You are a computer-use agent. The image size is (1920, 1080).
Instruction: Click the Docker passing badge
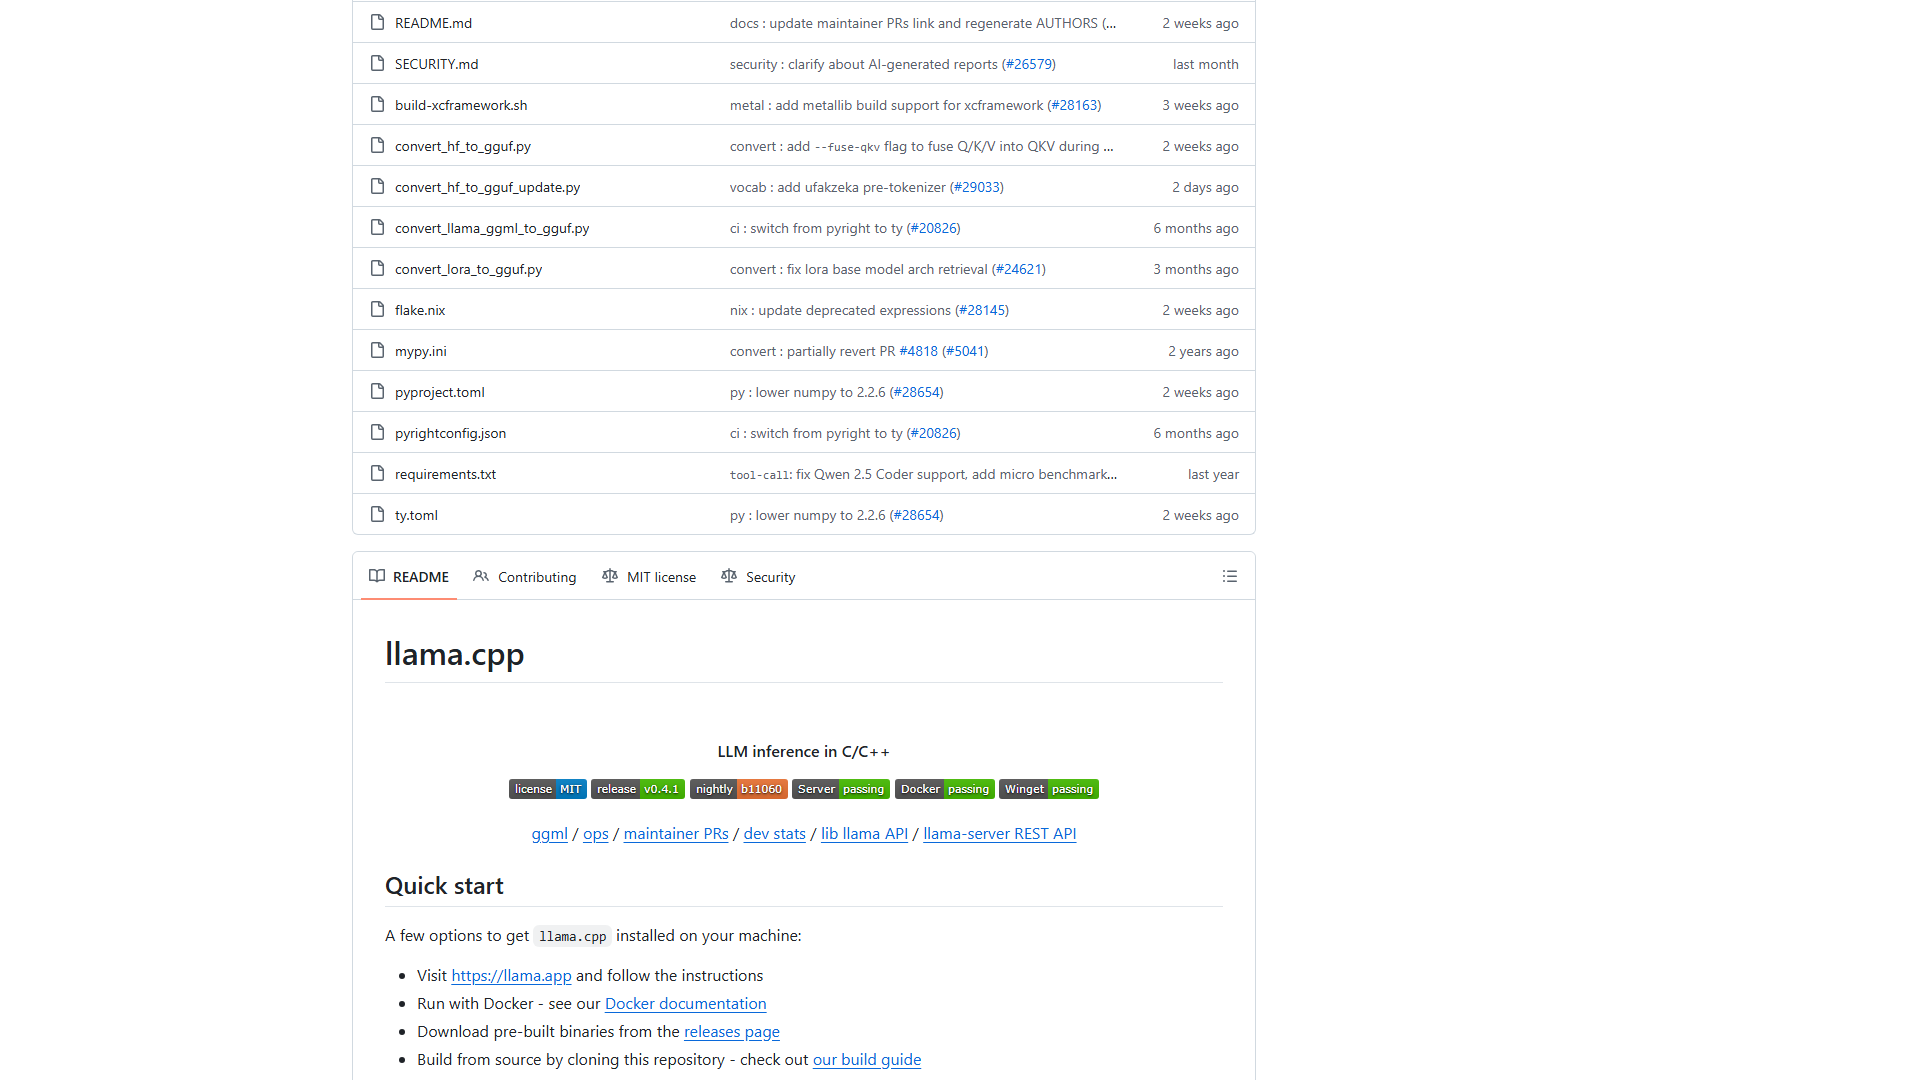pyautogui.click(x=945, y=789)
